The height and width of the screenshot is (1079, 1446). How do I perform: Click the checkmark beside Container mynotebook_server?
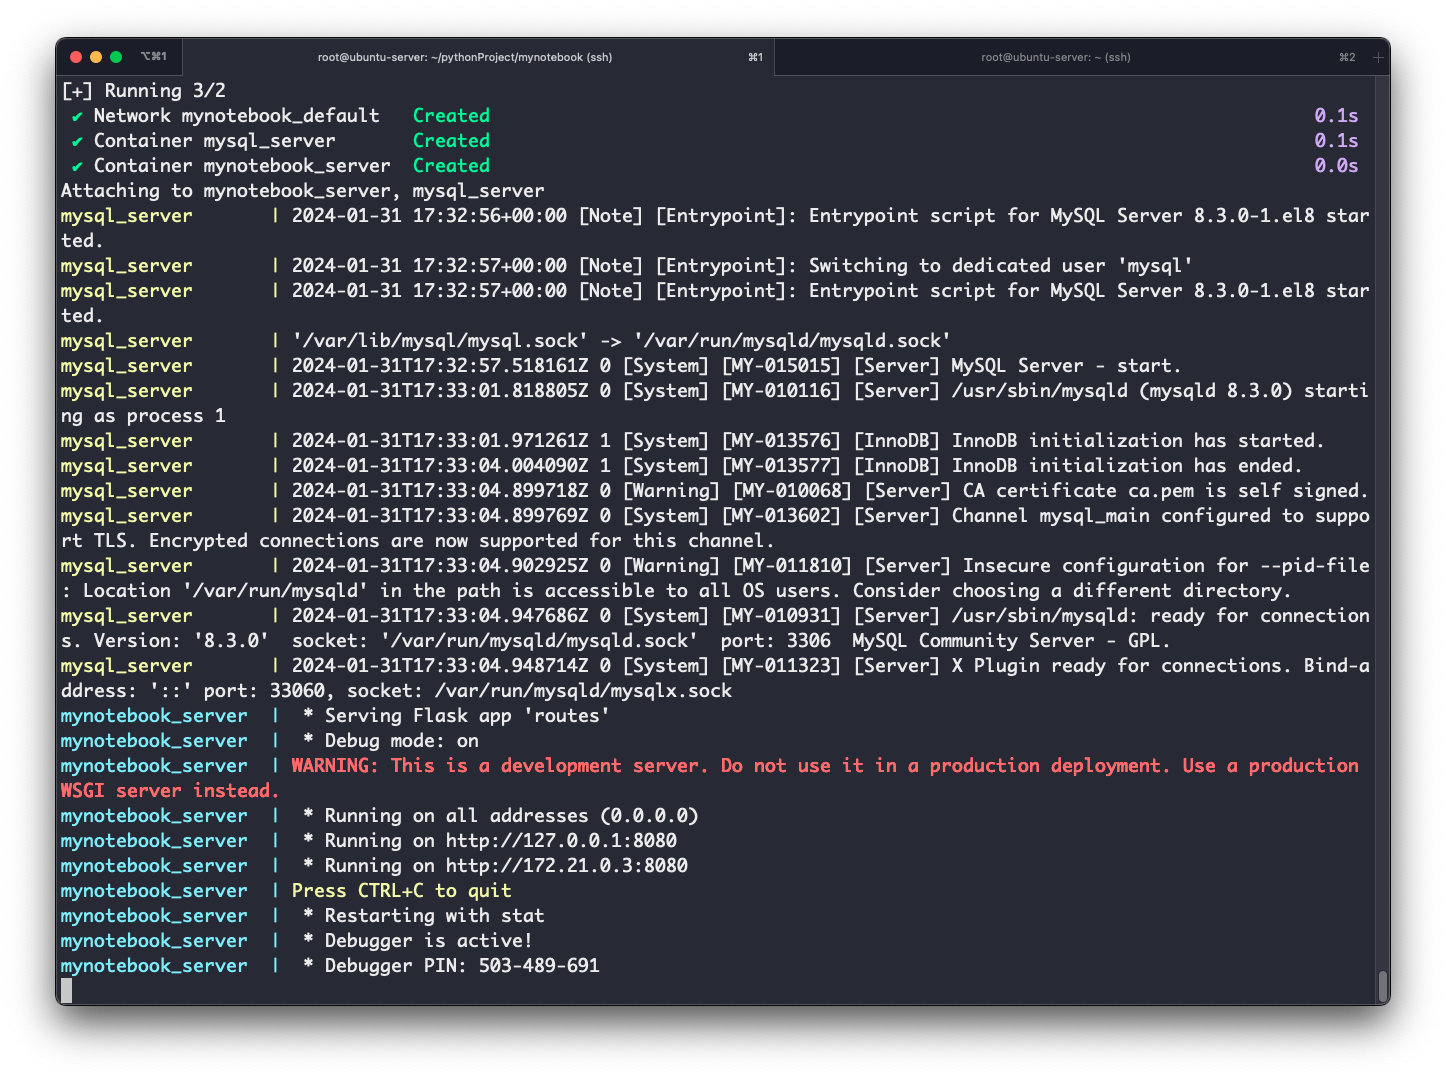[77, 167]
